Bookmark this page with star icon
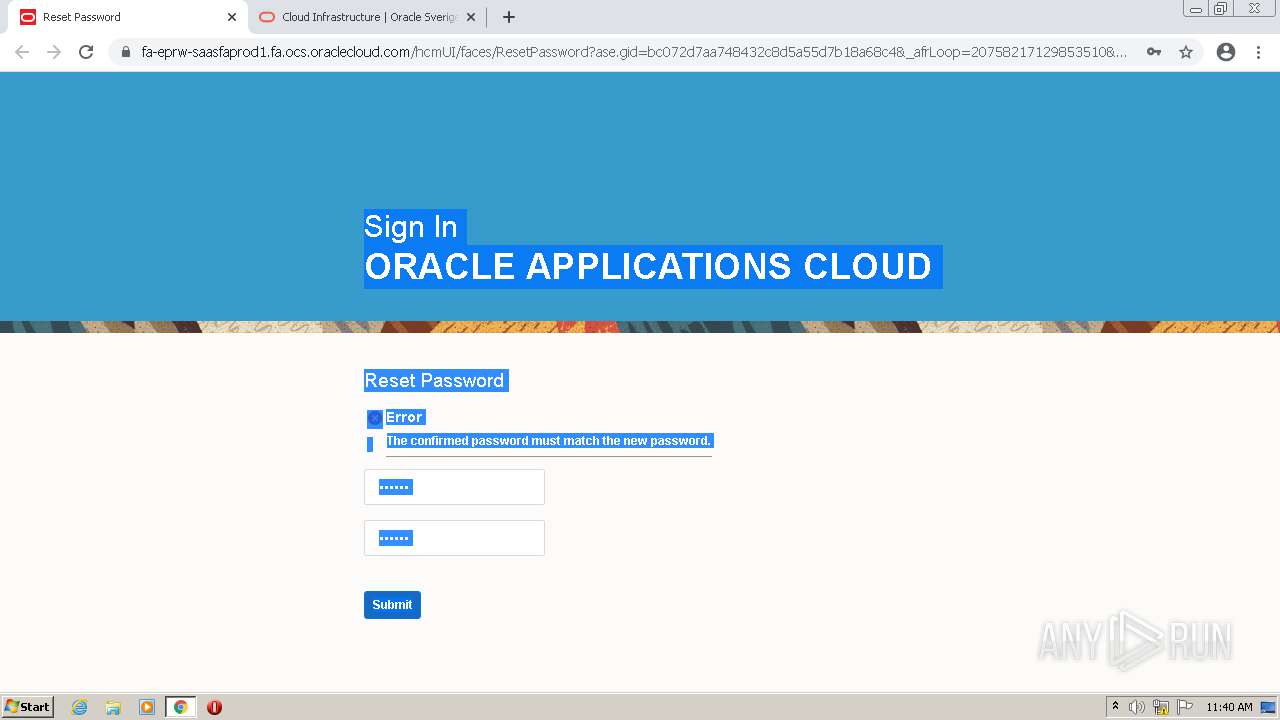 (x=1186, y=52)
